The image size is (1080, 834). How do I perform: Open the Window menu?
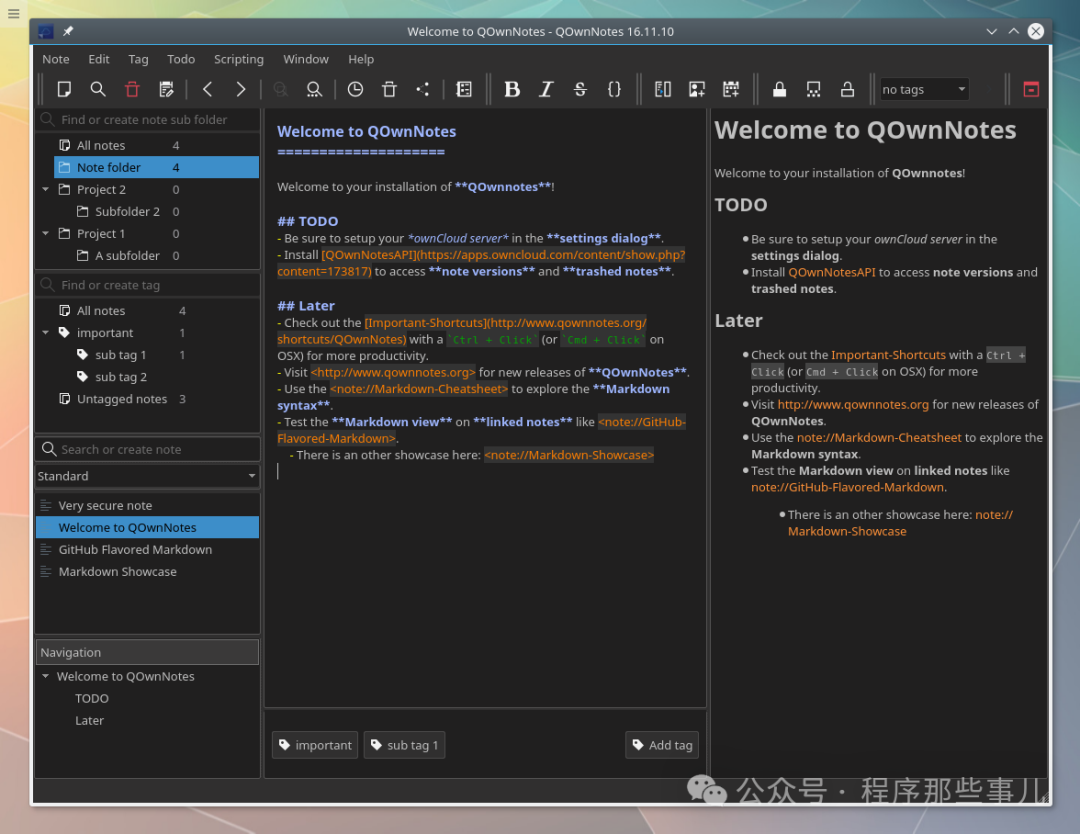306,59
